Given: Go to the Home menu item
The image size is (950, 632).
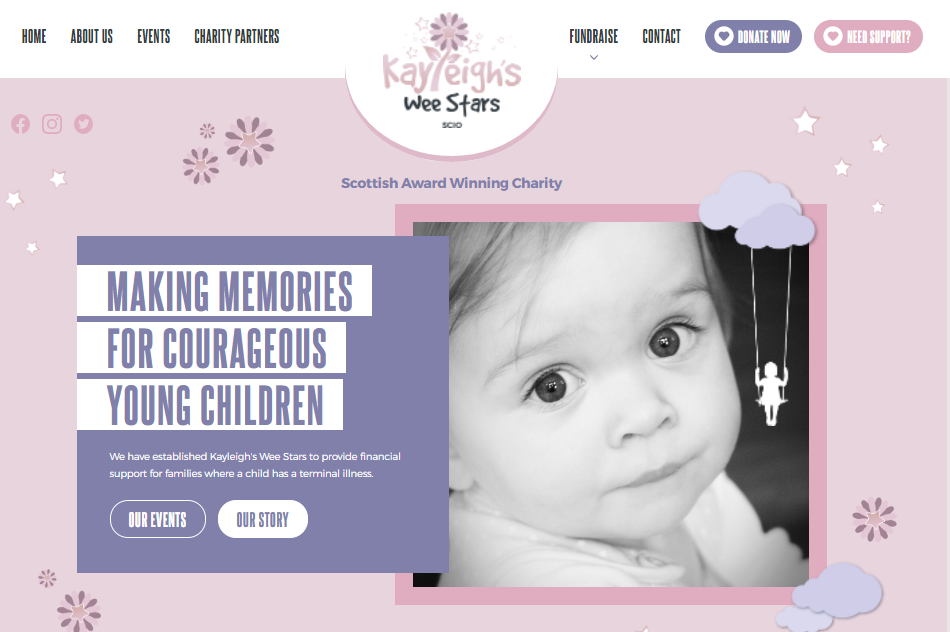Looking at the screenshot, I should pyautogui.click(x=34, y=36).
